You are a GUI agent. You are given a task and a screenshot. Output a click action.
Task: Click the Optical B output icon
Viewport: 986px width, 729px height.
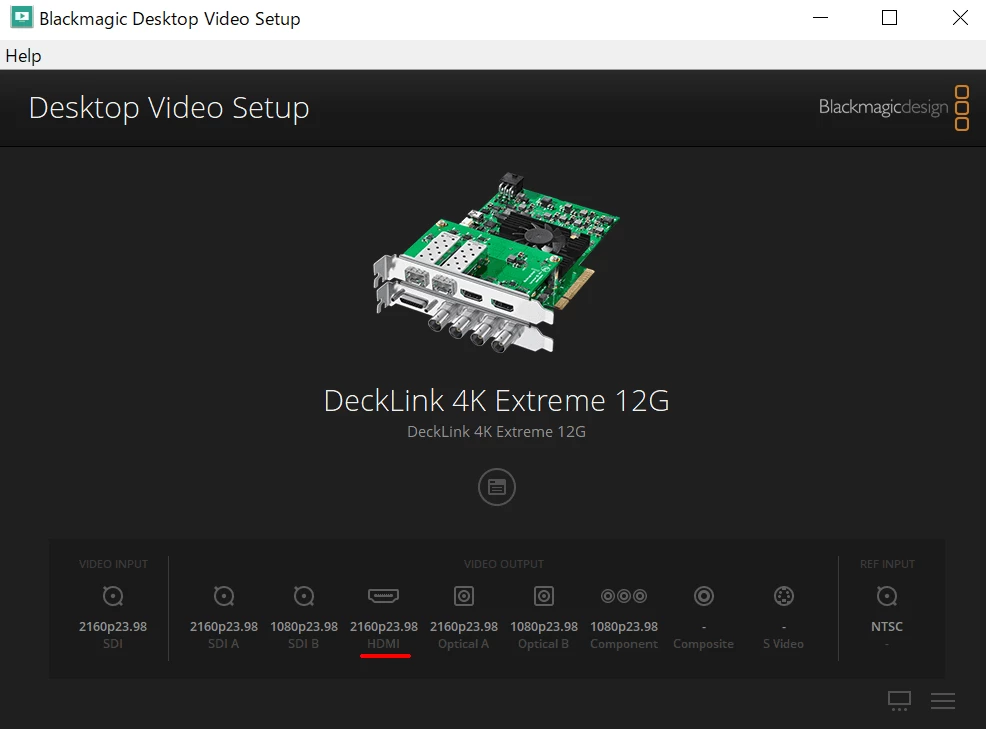click(544, 596)
